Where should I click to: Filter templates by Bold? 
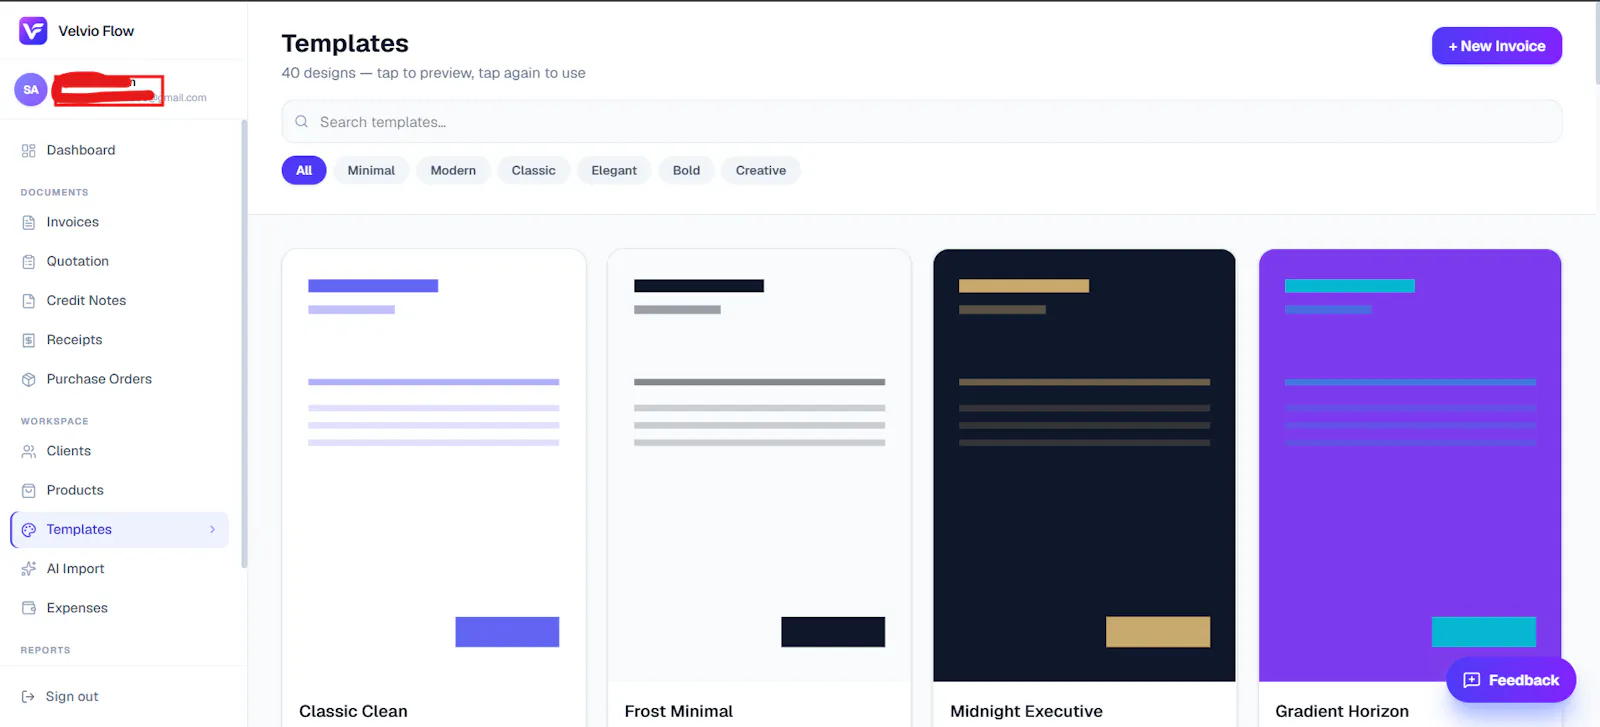coord(686,170)
